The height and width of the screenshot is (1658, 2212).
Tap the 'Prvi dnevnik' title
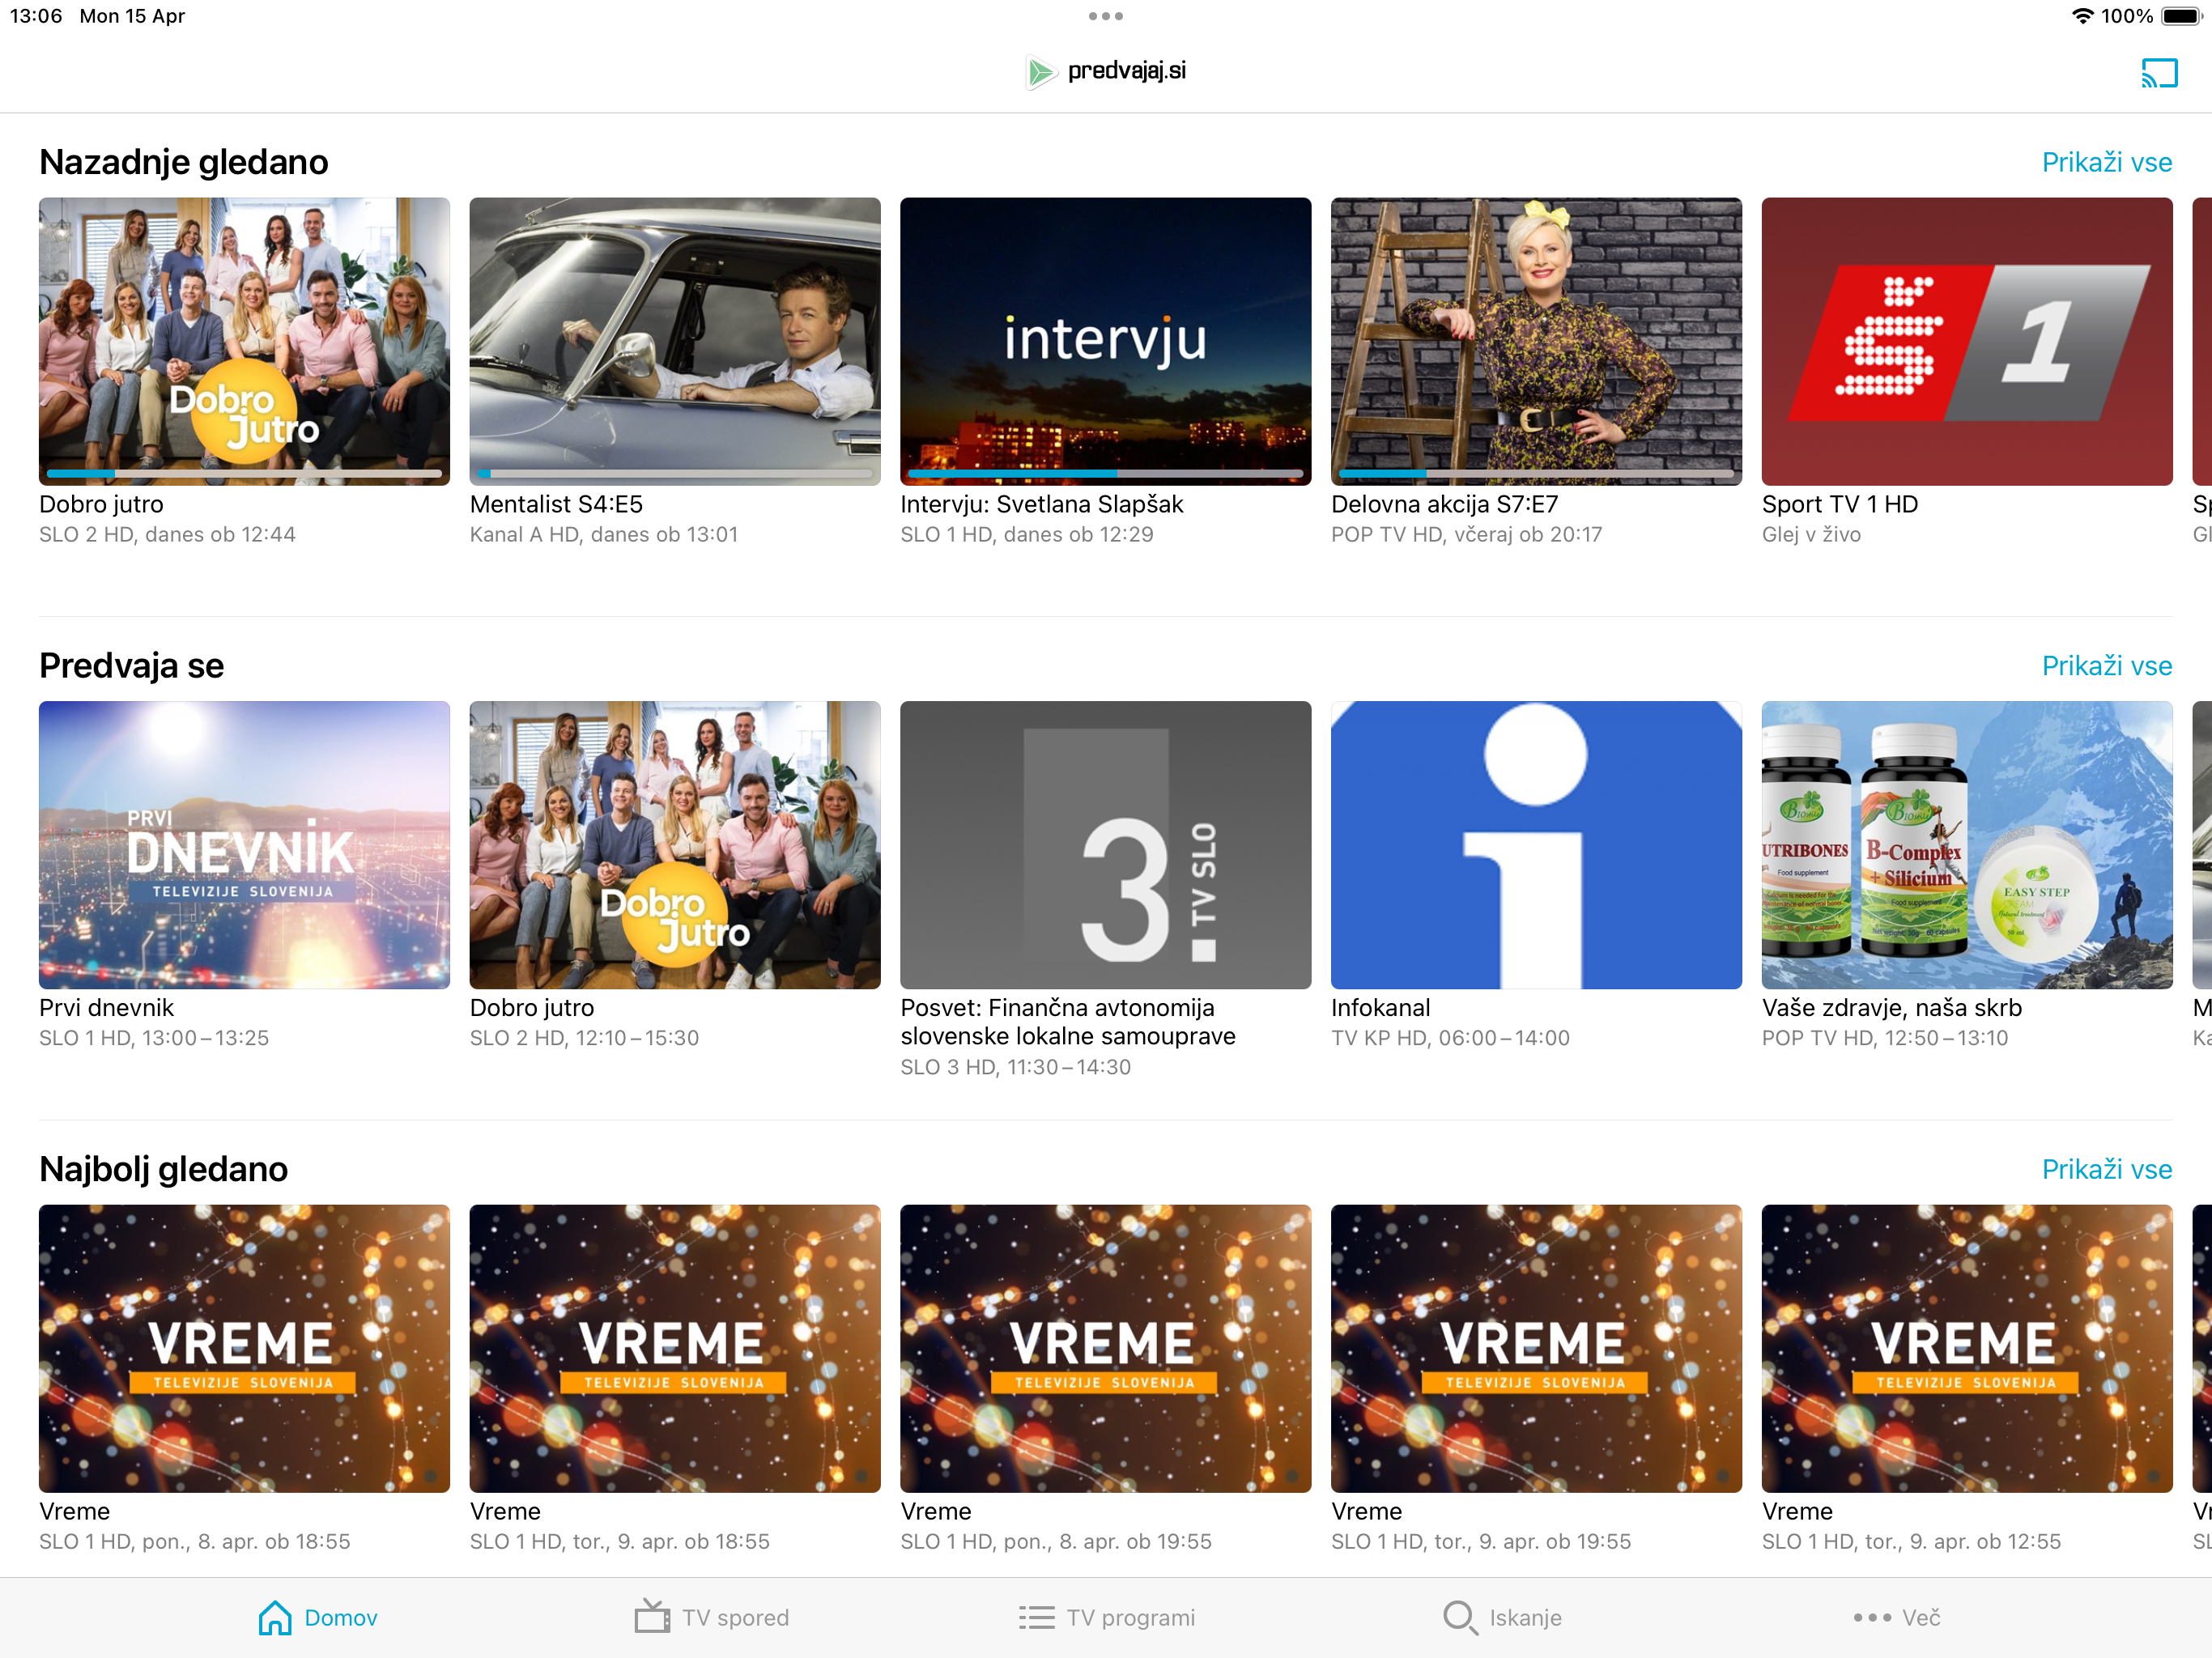point(106,1008)
